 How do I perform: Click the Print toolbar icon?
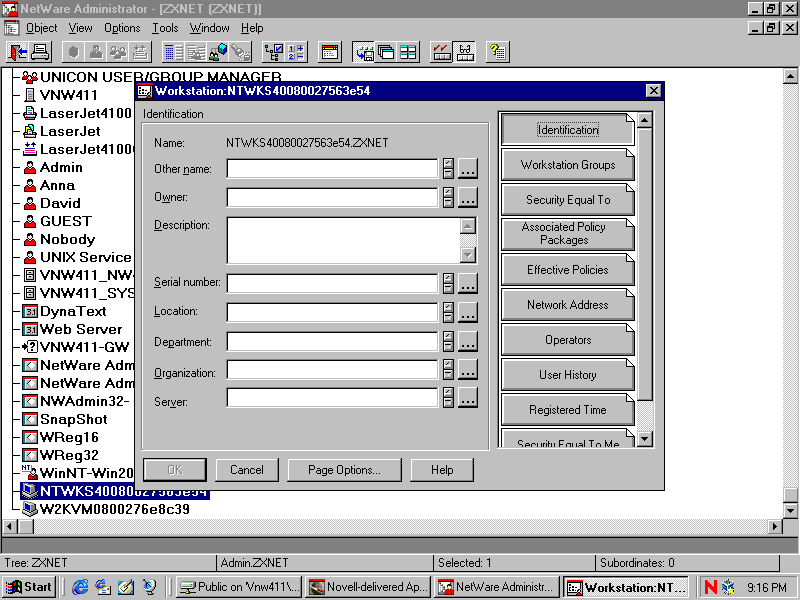(x=40, y=52)
